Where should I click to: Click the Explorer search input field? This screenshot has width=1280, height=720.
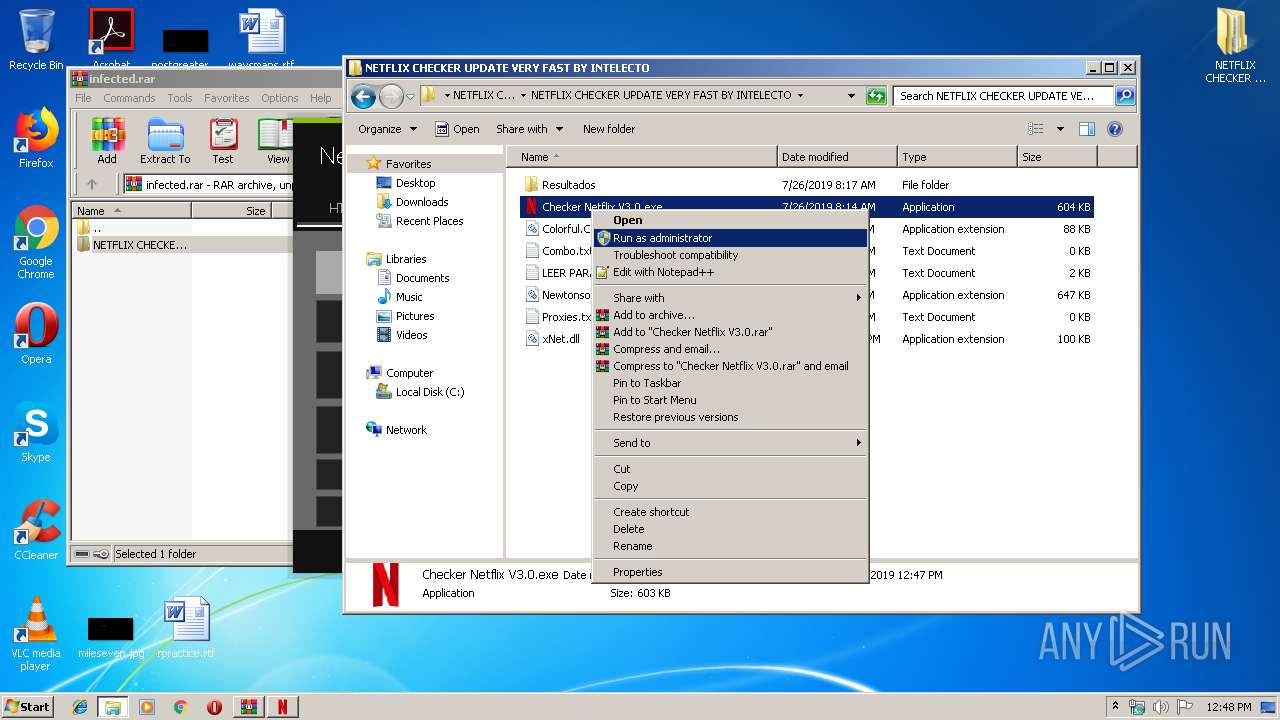tap(1003, 96)
